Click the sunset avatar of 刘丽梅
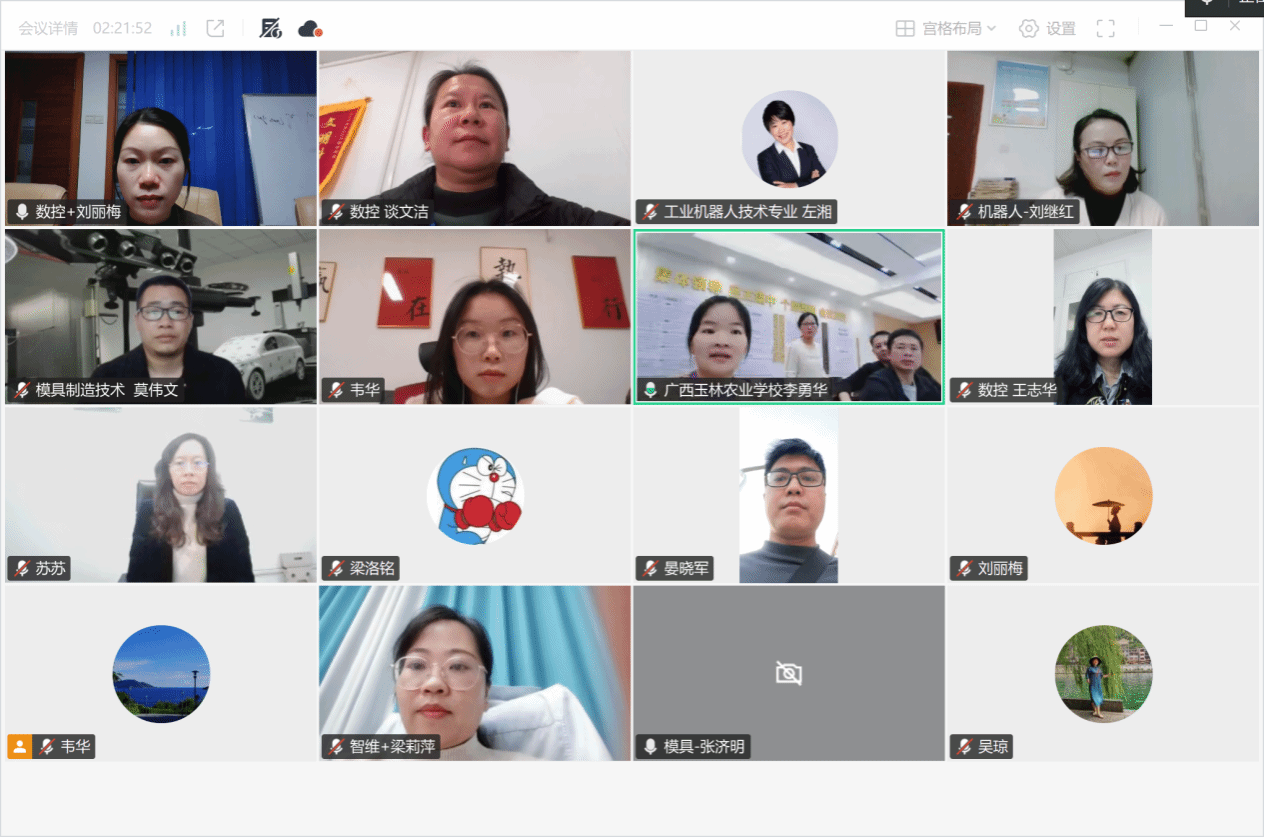The width and height of the screenshot is (1264, 837). point(1103,495)
